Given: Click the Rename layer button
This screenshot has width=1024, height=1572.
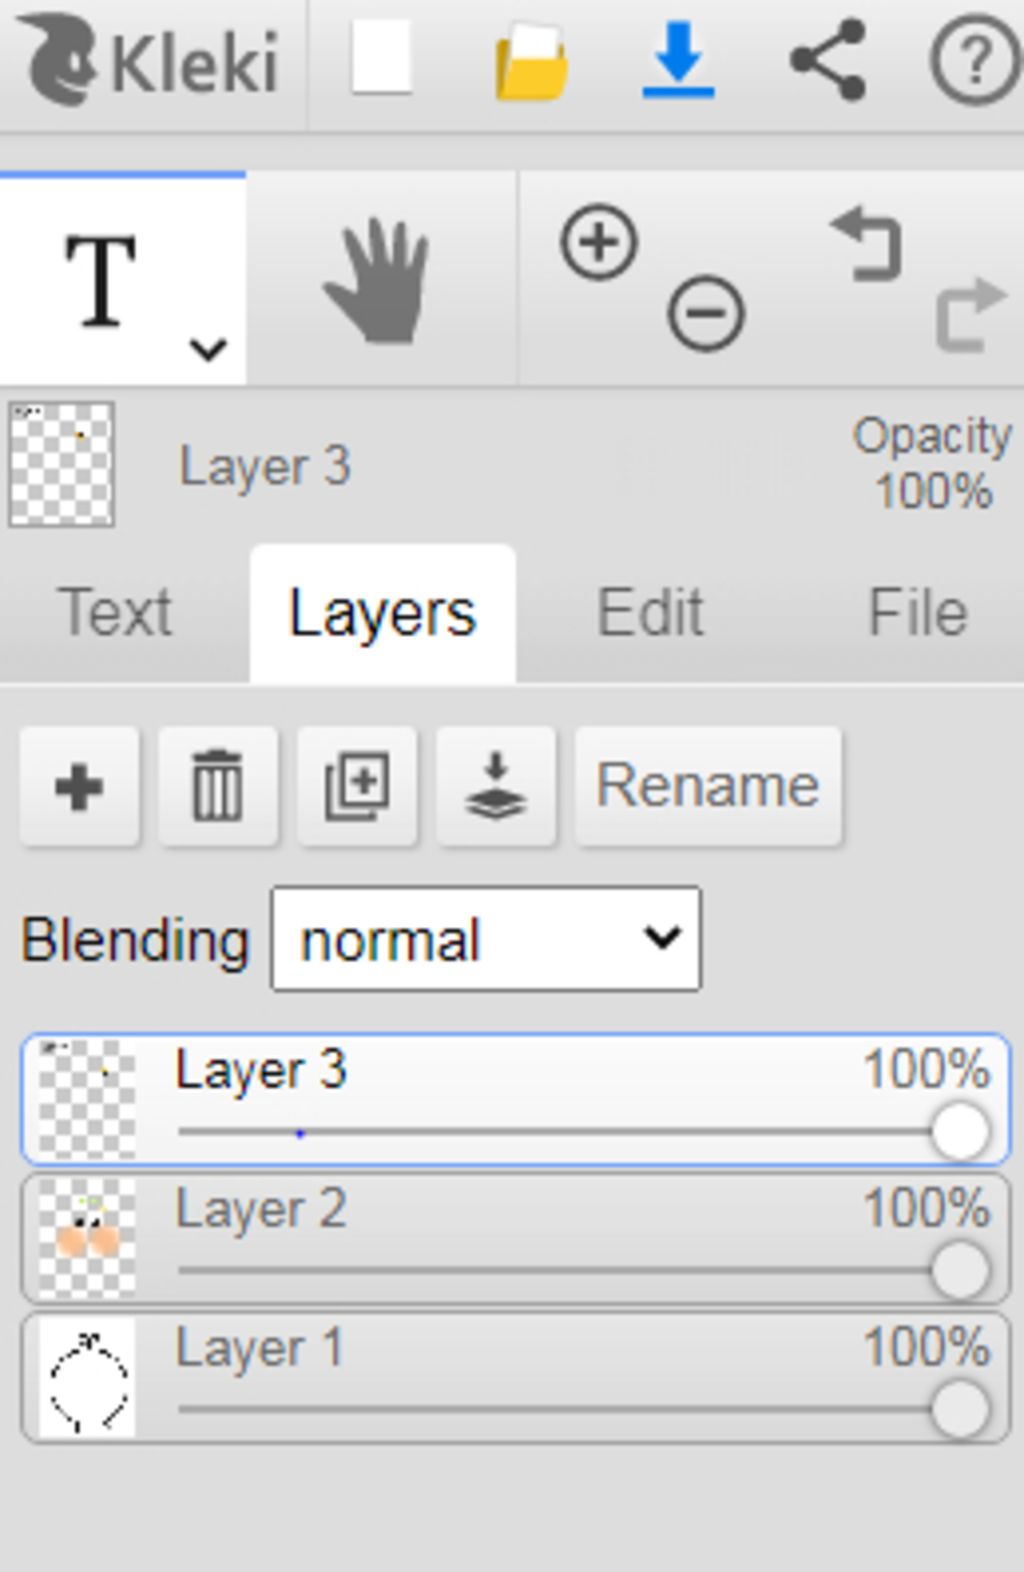Looking at the screenshot, I should coord(708,786).
